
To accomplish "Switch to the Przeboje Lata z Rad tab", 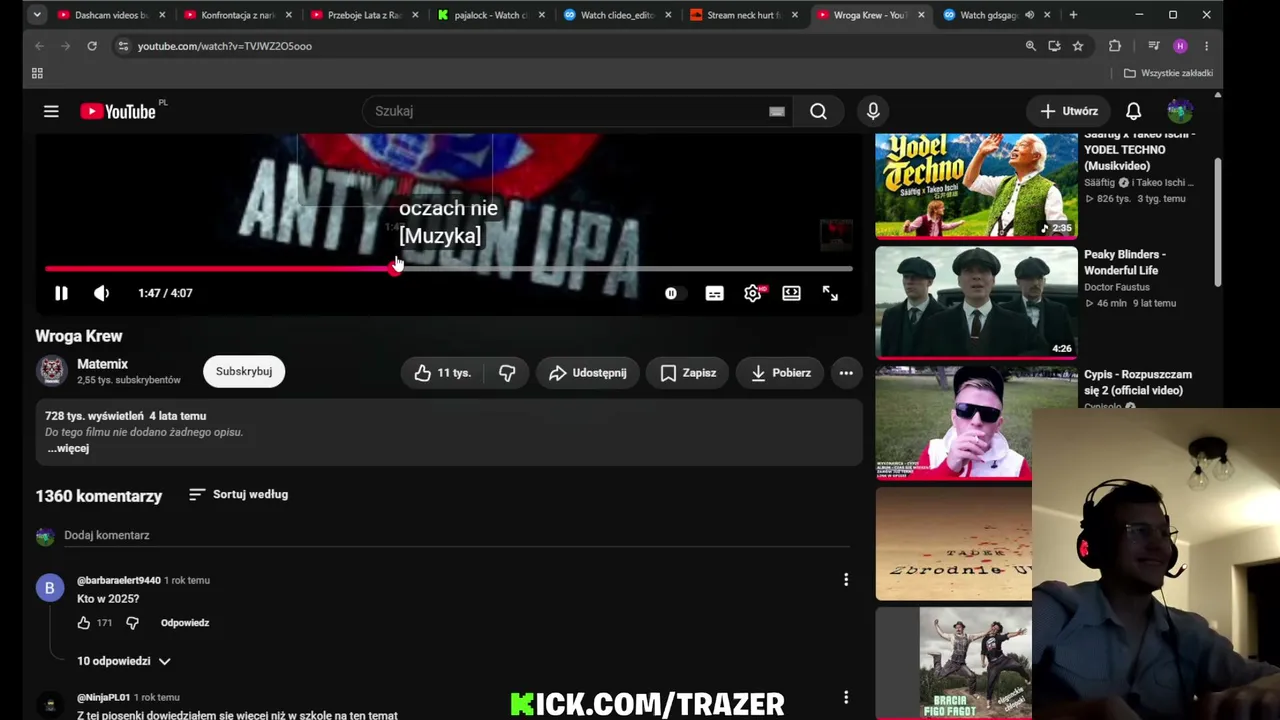I will pyautogui.click(x=365, y=15).
